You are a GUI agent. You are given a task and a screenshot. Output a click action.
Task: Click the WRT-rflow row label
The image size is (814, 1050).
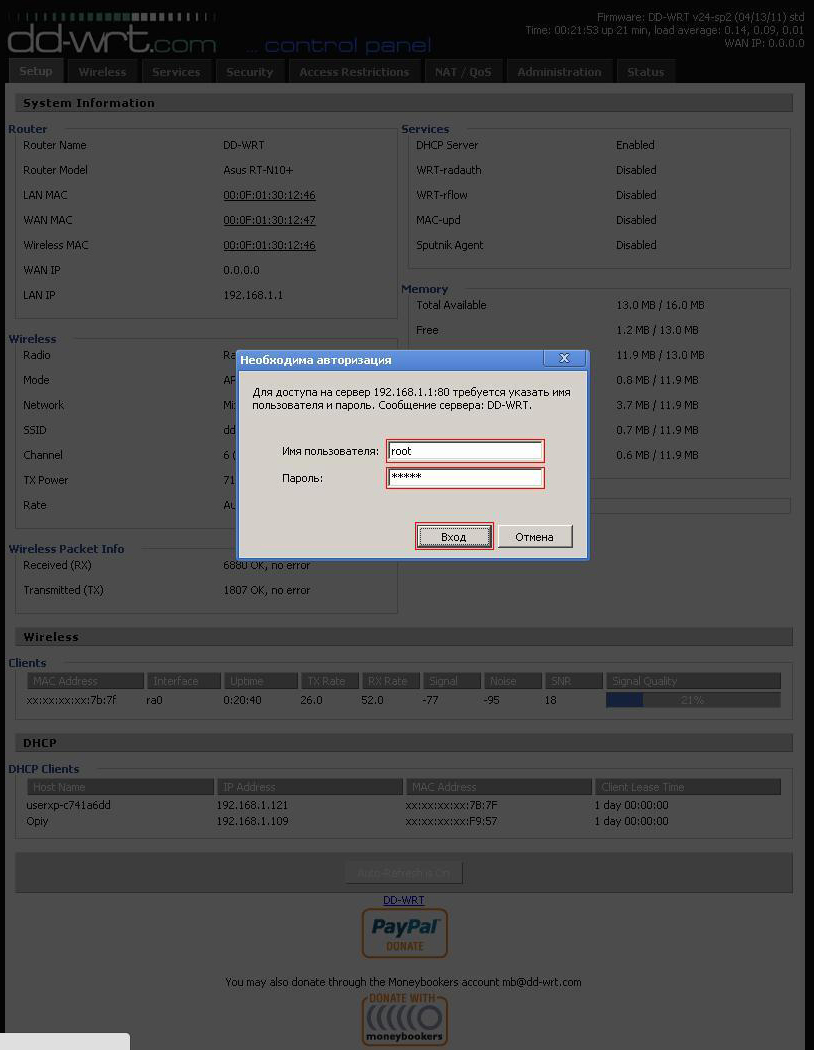pos(442,195)
